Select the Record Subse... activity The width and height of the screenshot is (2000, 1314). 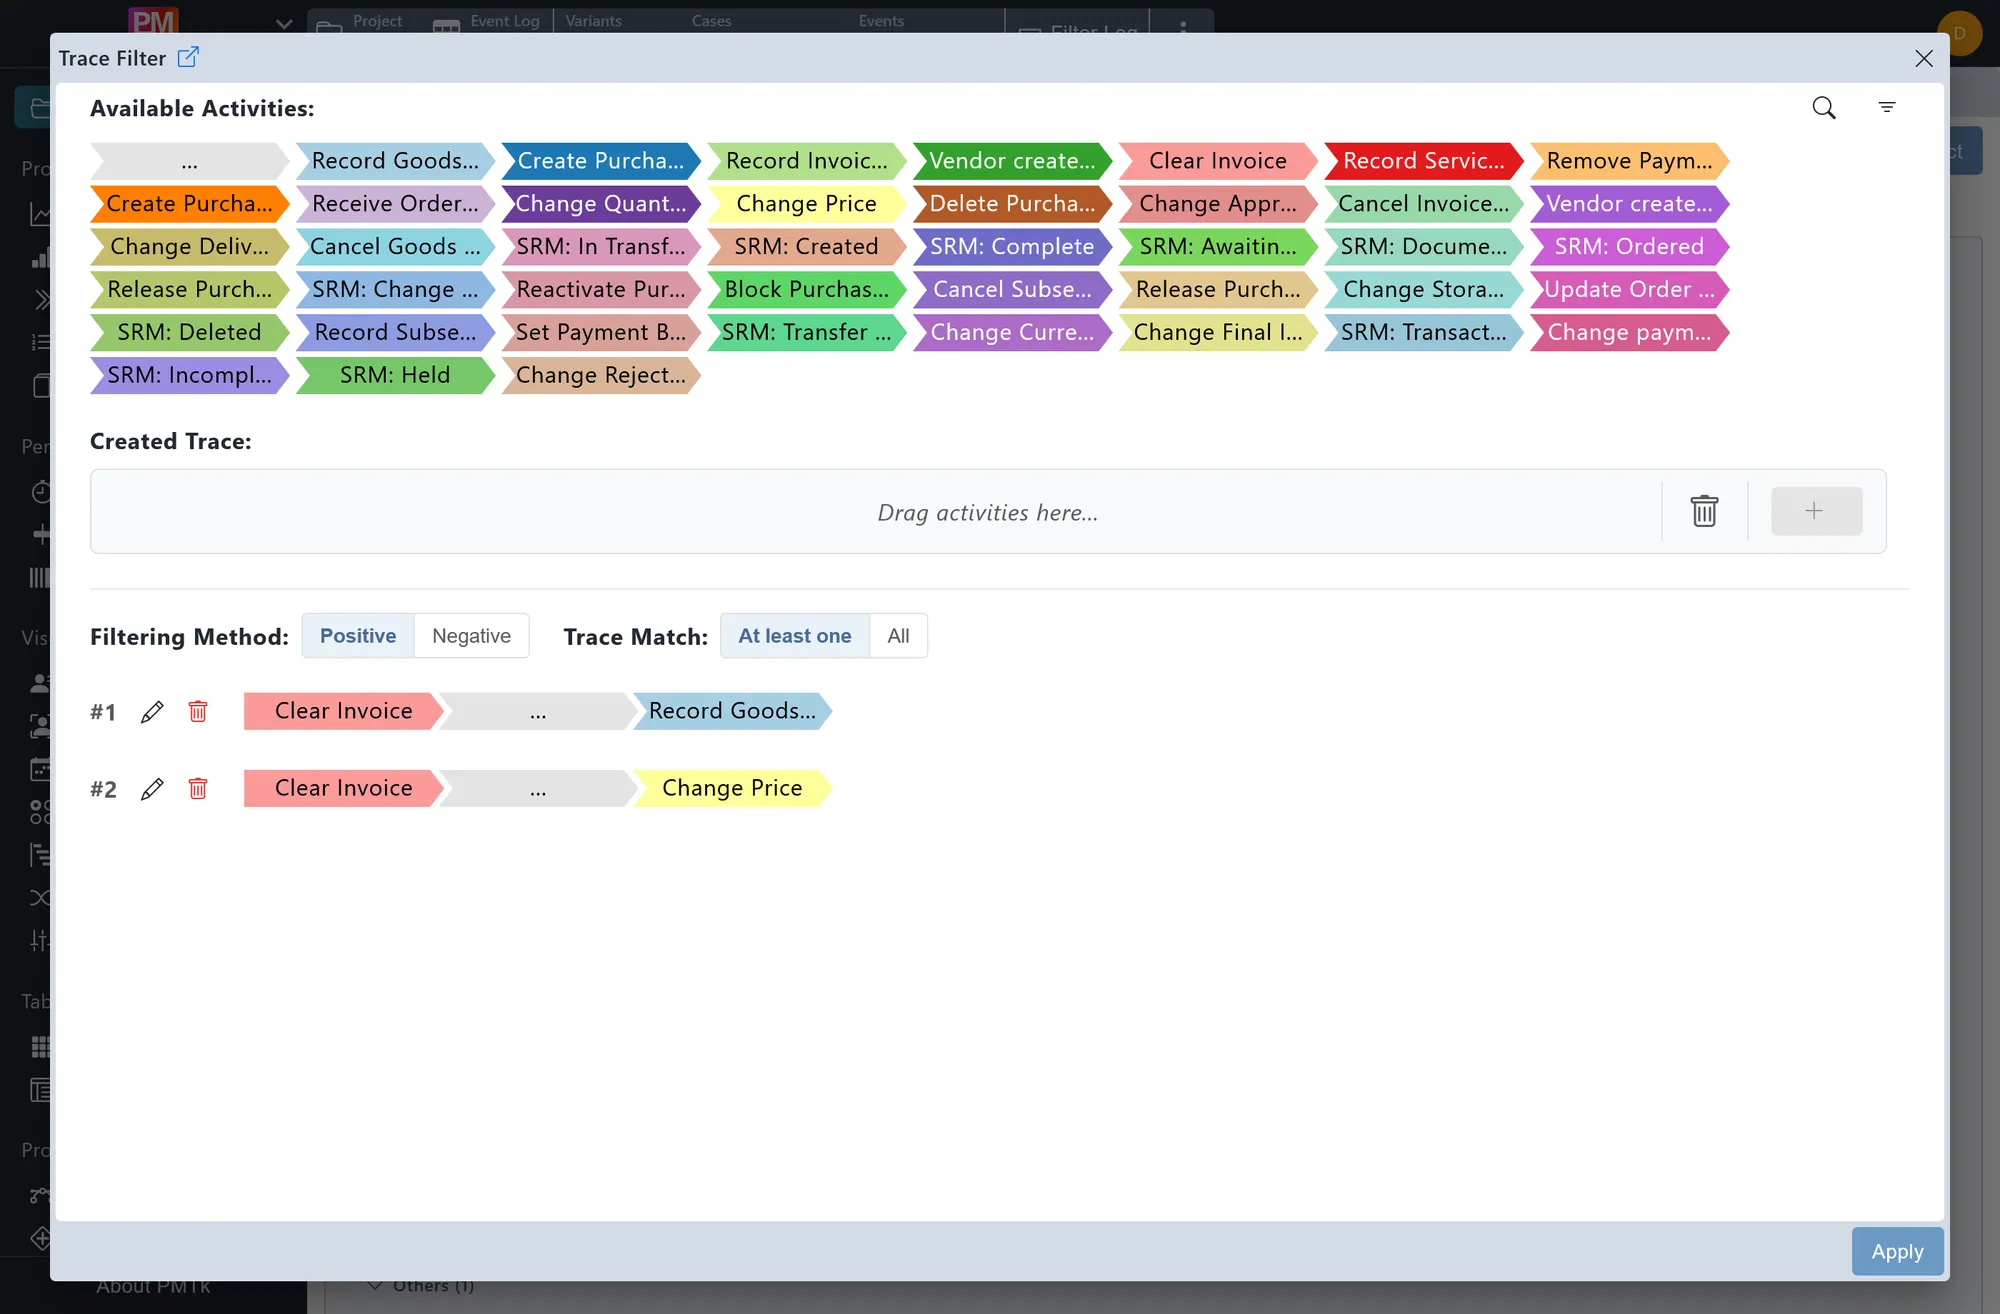pyautogui.click(x=396, y=333)
